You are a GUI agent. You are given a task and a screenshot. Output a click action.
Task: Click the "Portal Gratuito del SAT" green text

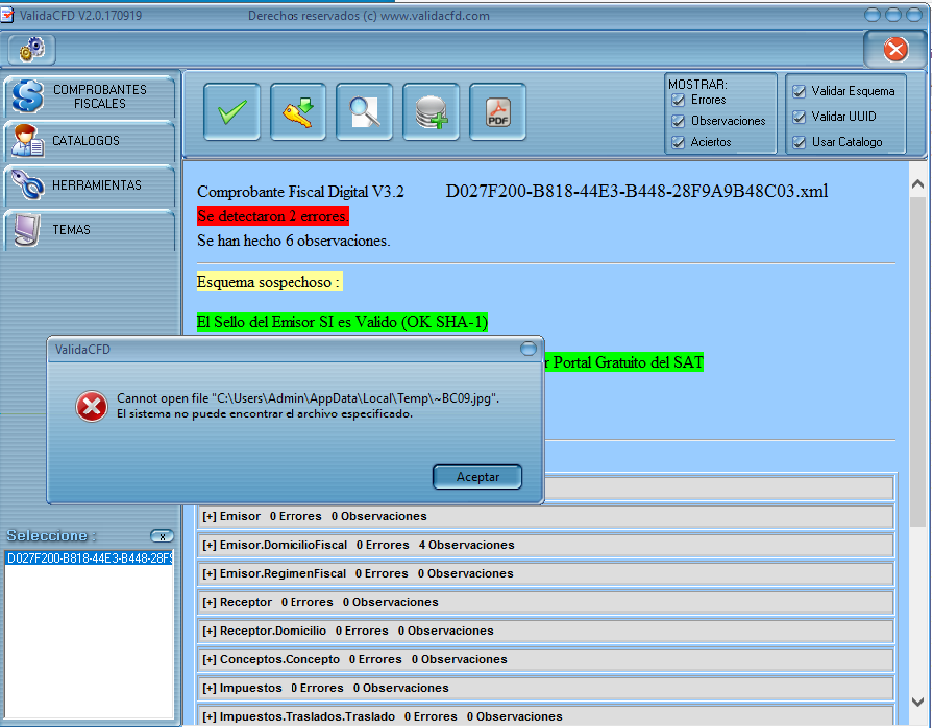pos(628,363)
